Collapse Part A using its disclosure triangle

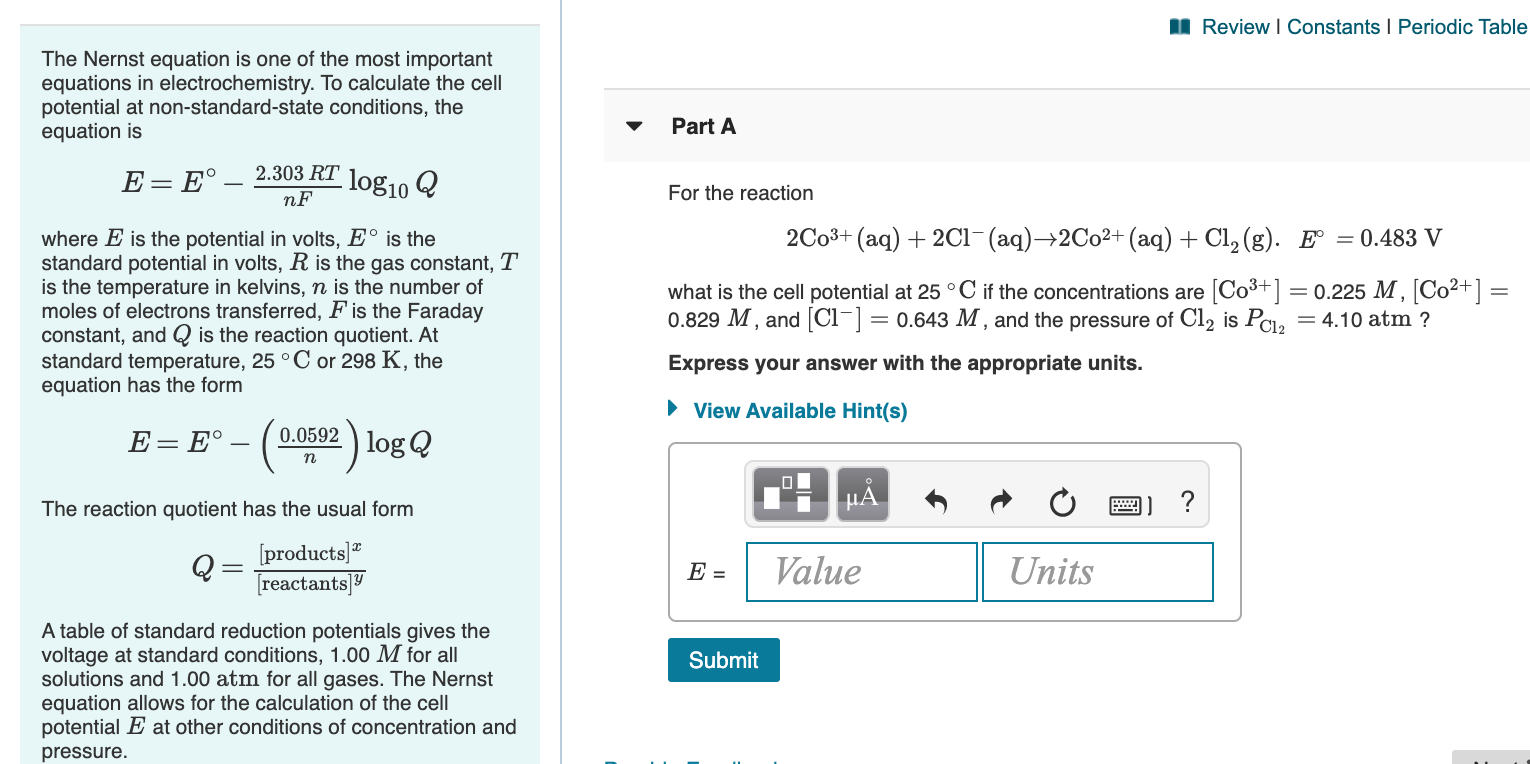click(633, 126)
